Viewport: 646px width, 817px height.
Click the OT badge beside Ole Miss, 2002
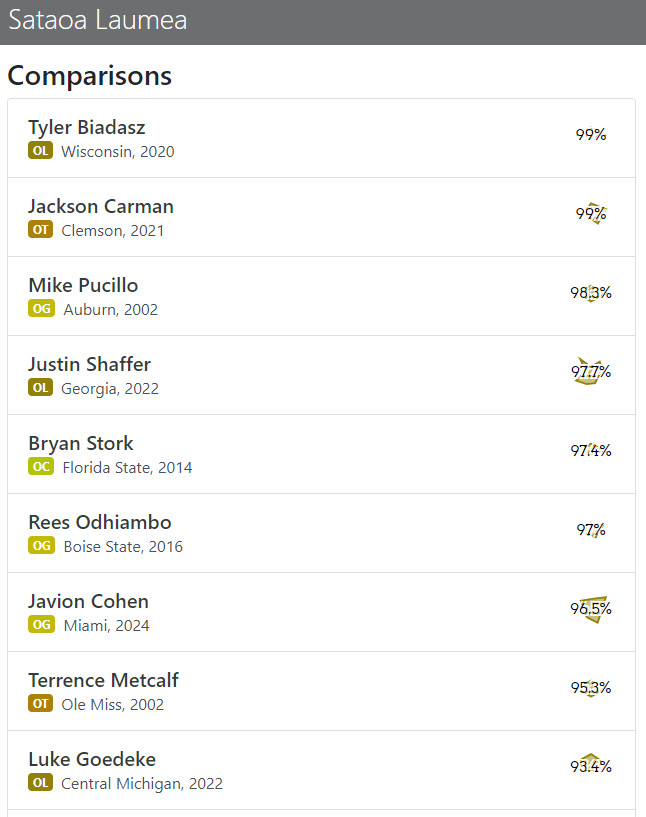(x=40, y=703)
